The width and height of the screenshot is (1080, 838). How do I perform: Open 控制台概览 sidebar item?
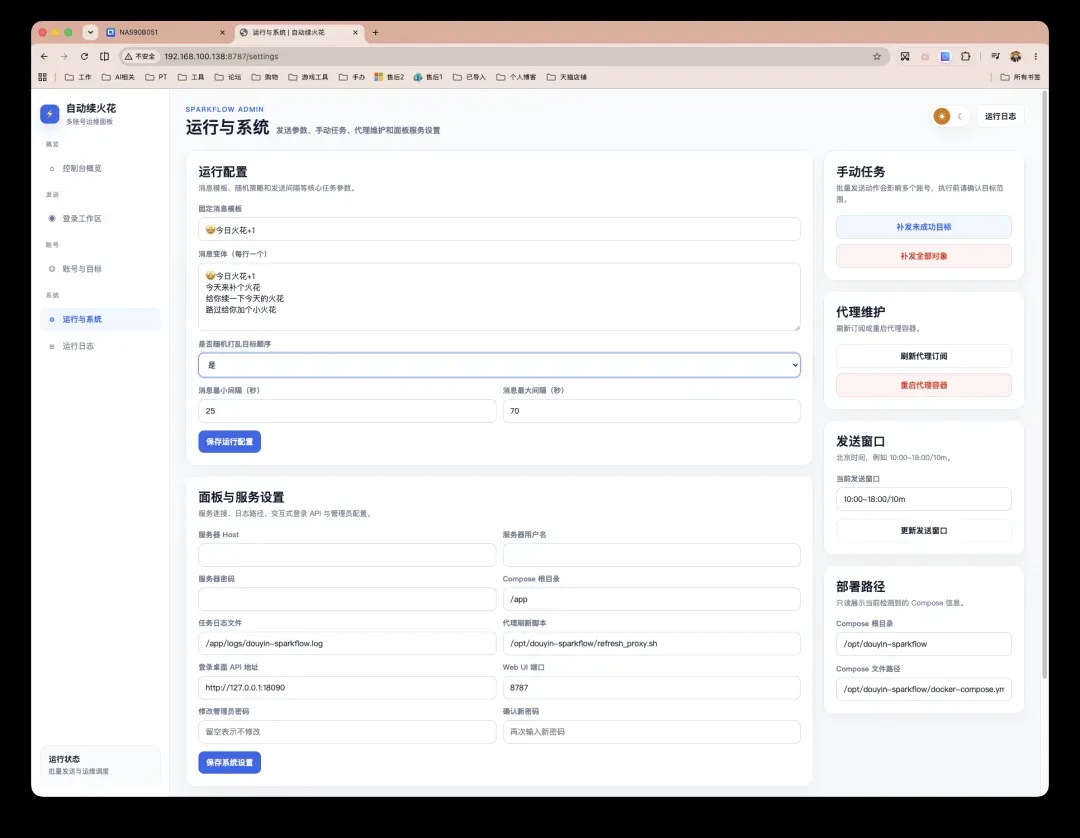[x=82, y=168]
